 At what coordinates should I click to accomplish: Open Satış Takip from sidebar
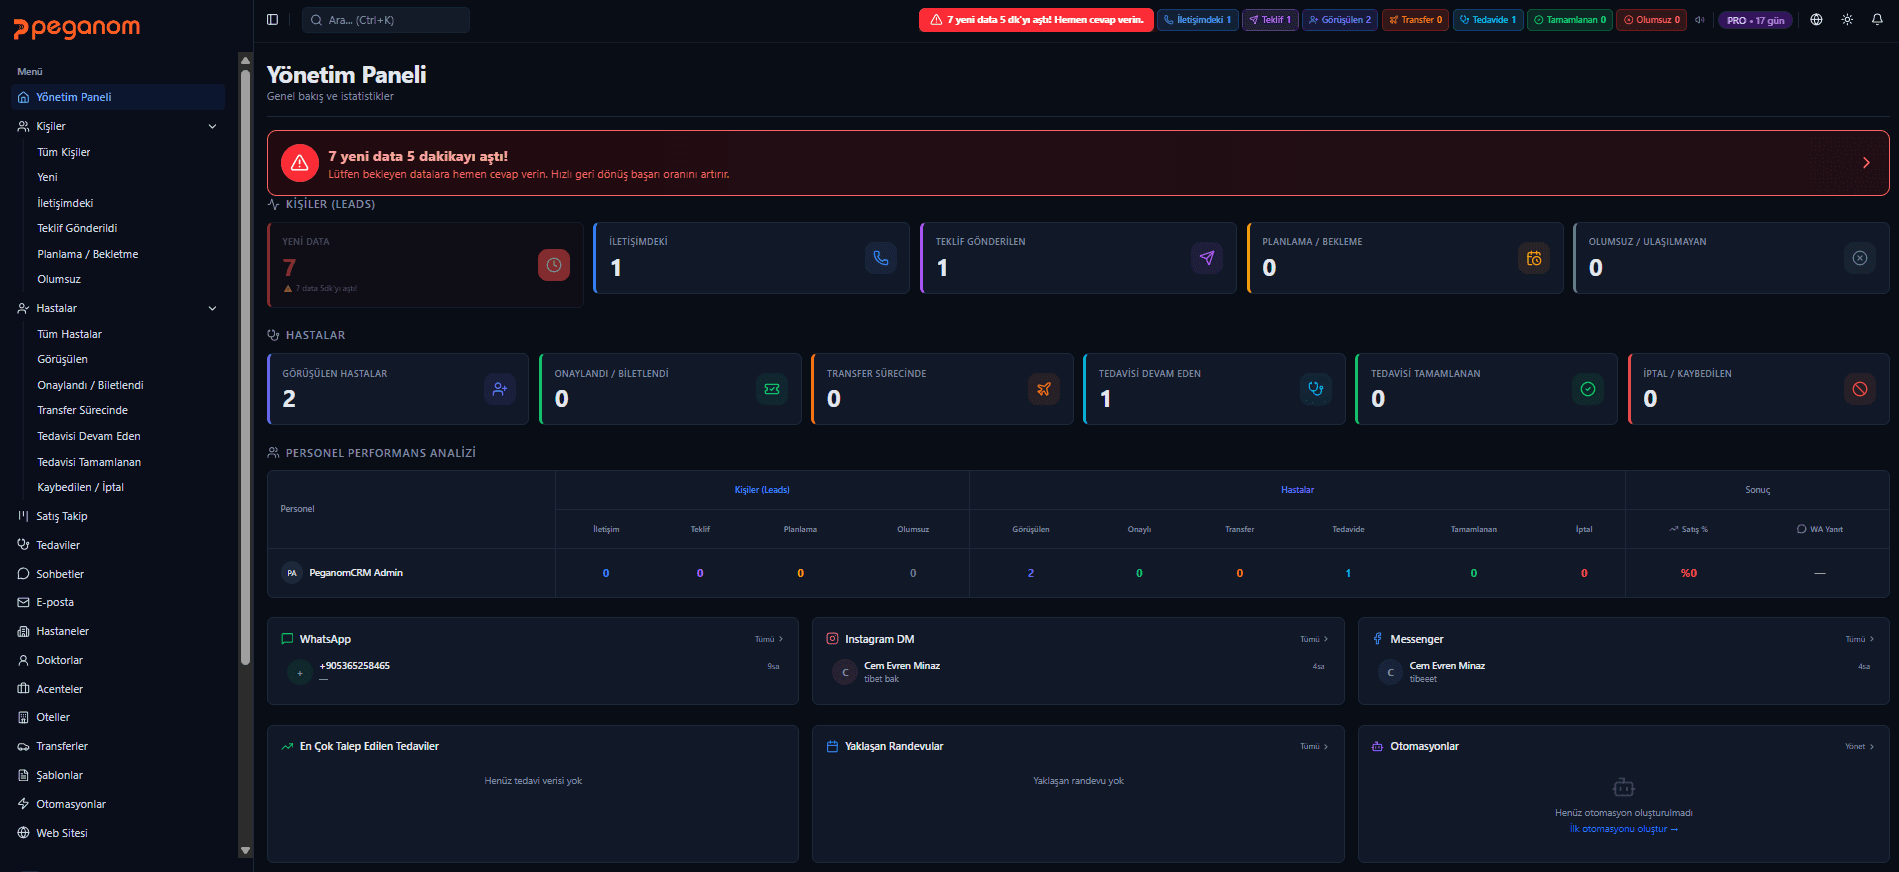click(x=62, y=517)
